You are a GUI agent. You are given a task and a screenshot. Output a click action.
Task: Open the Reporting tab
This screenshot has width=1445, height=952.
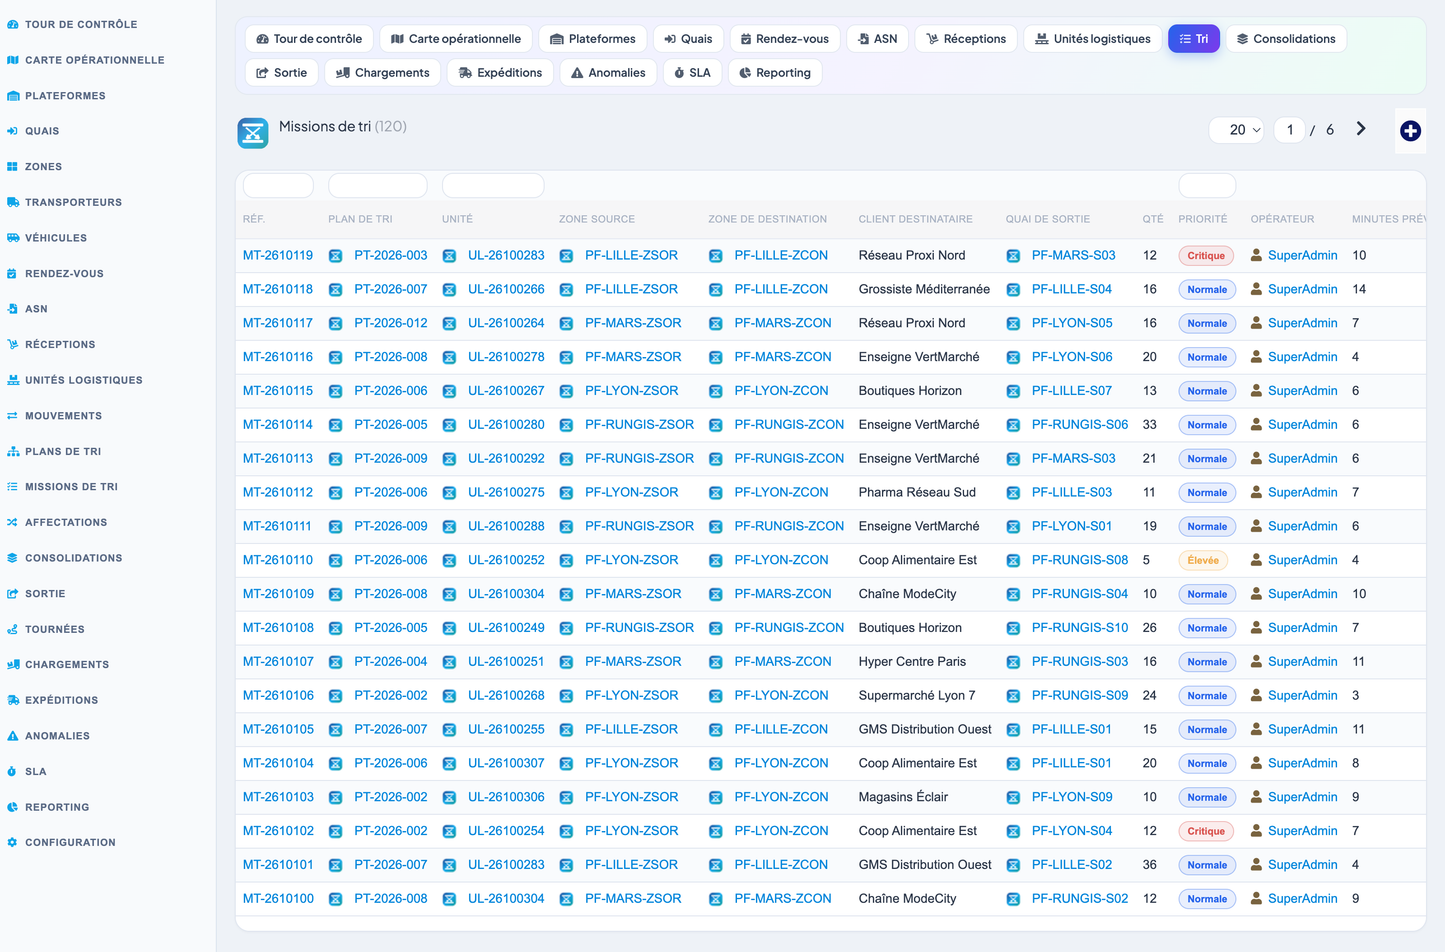coord(775,73)
